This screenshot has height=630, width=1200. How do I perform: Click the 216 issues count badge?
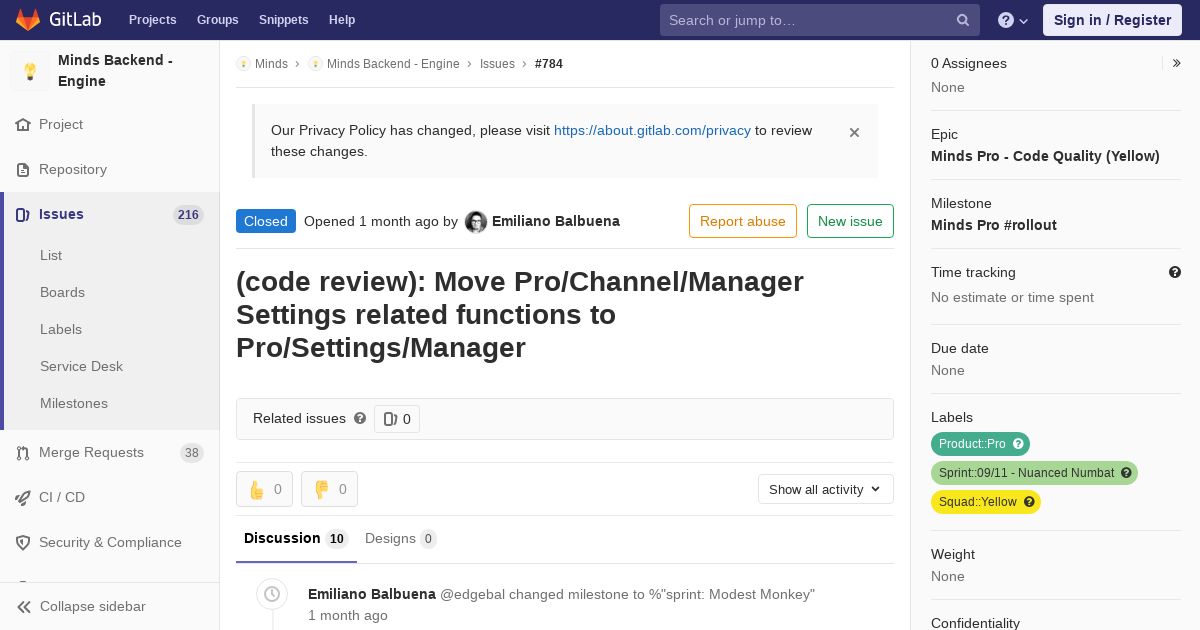(x=188, y=214)
